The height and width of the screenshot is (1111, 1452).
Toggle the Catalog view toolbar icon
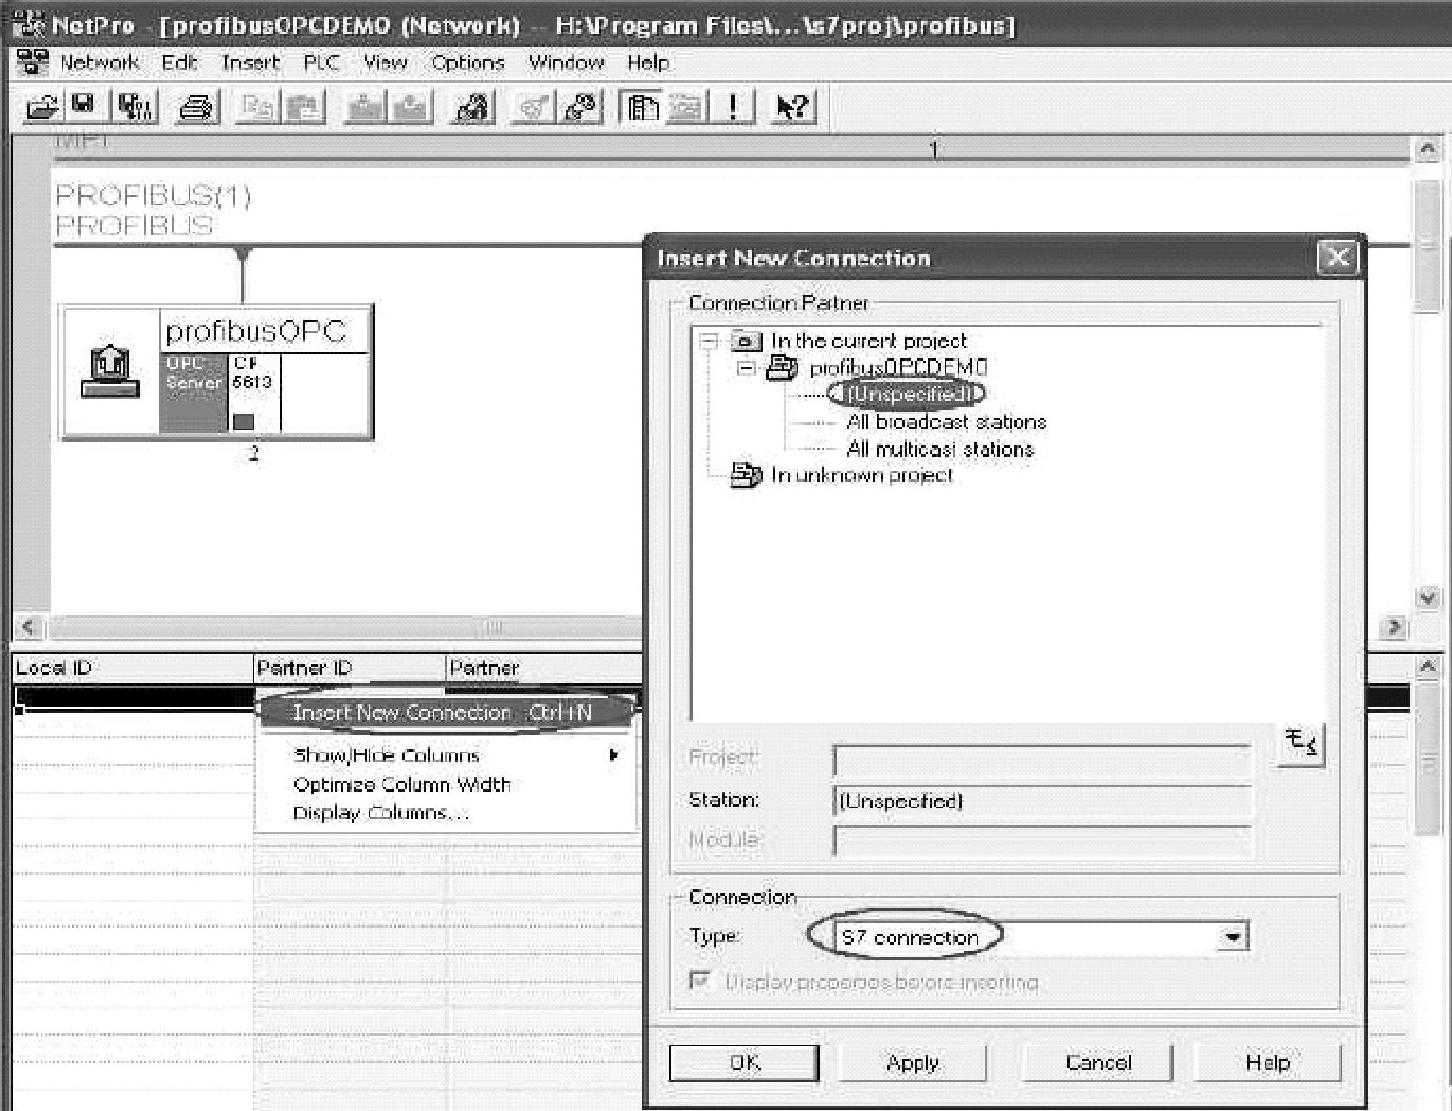point(640,107)
